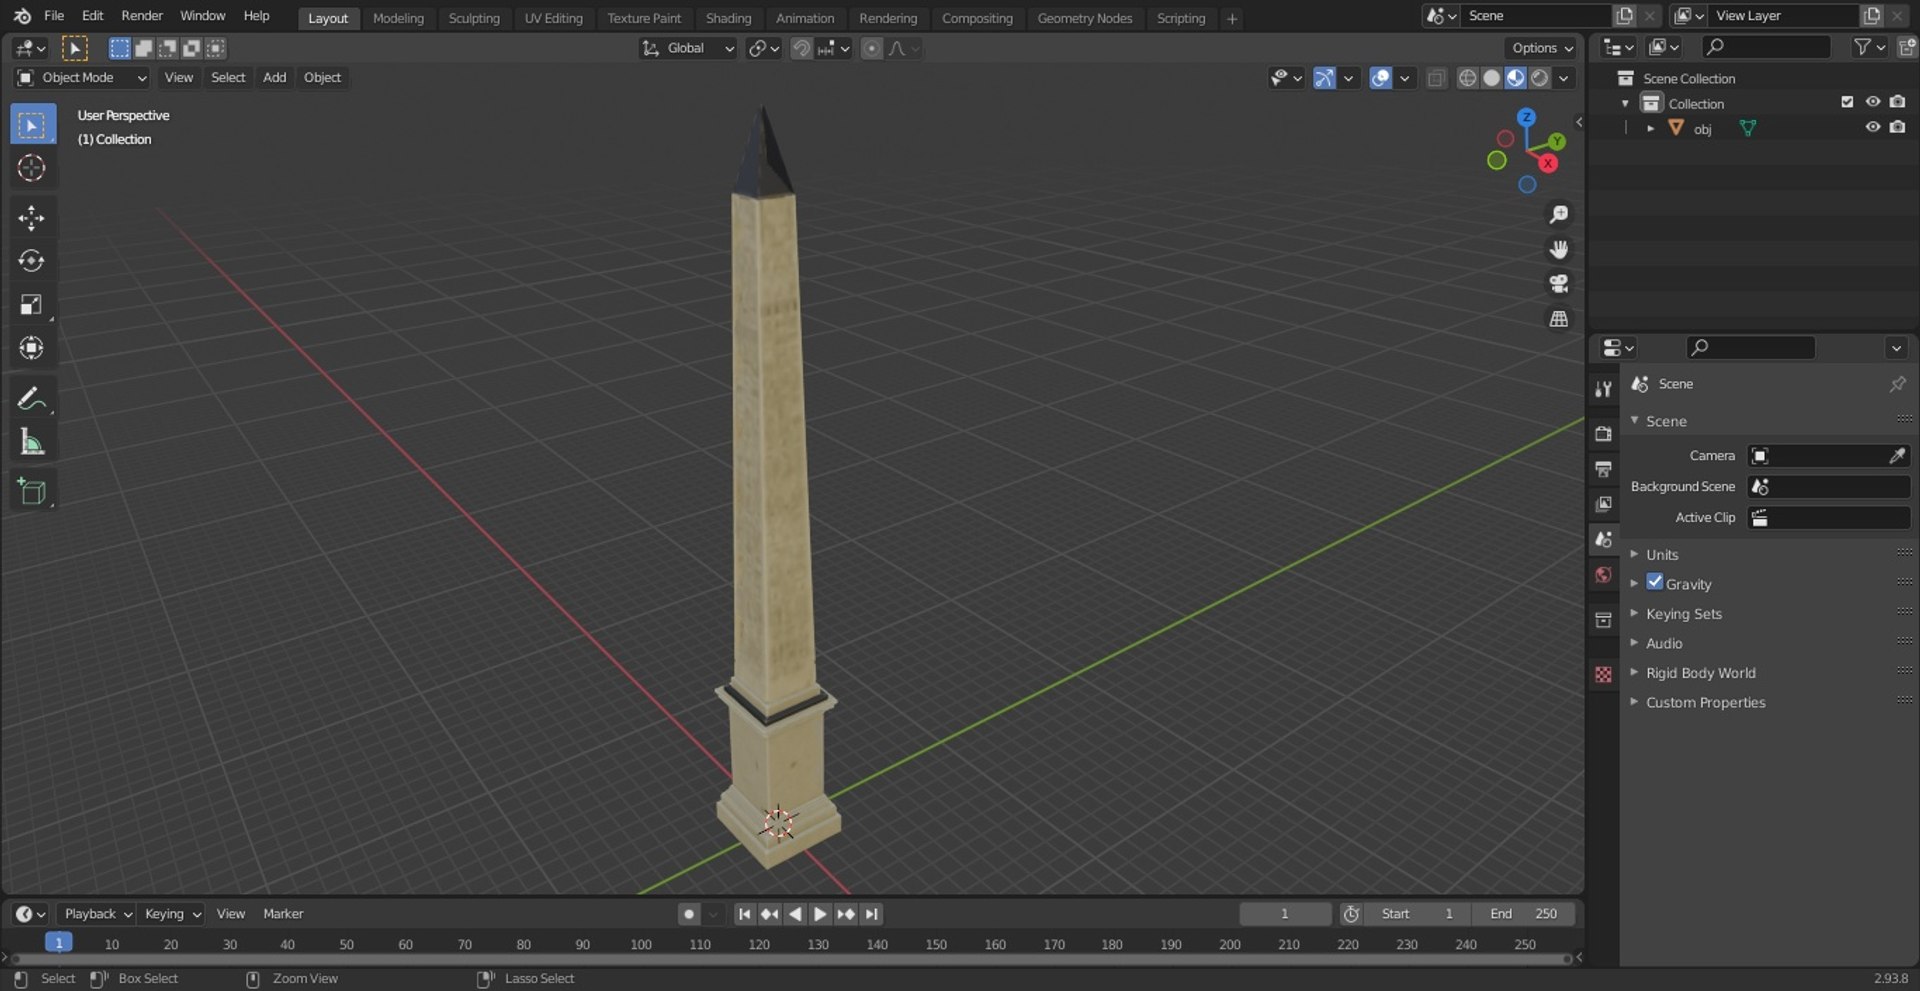Select the Add Cube tool
Viewport: 1920px width, 991px height.
[32, 492]
